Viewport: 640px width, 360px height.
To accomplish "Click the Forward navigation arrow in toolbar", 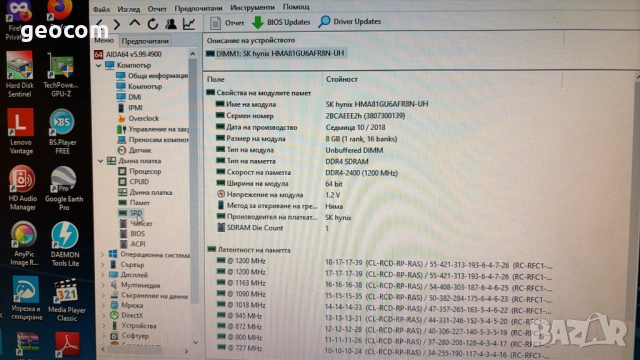I will click(x=117, y=24).
